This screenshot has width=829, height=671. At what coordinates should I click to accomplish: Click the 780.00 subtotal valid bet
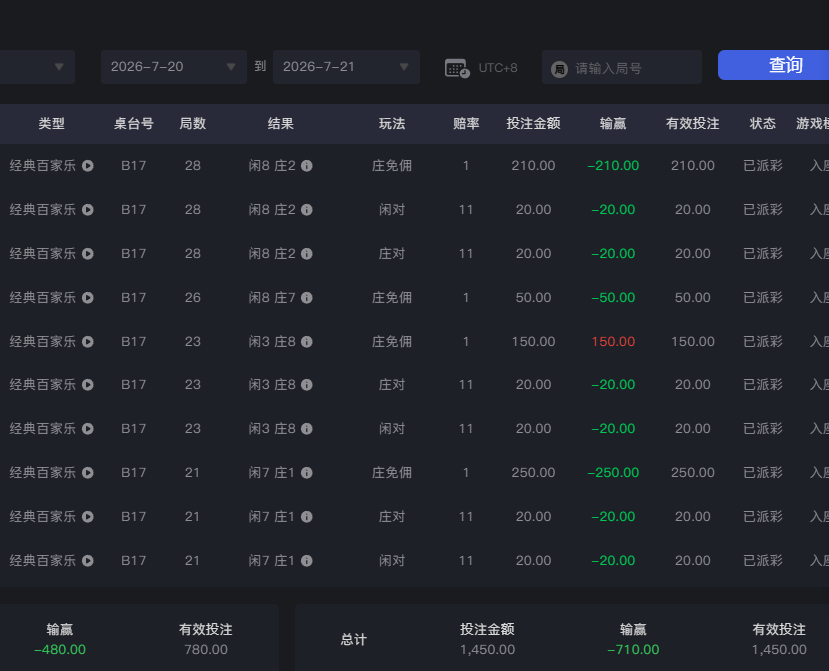pos(206,649)
